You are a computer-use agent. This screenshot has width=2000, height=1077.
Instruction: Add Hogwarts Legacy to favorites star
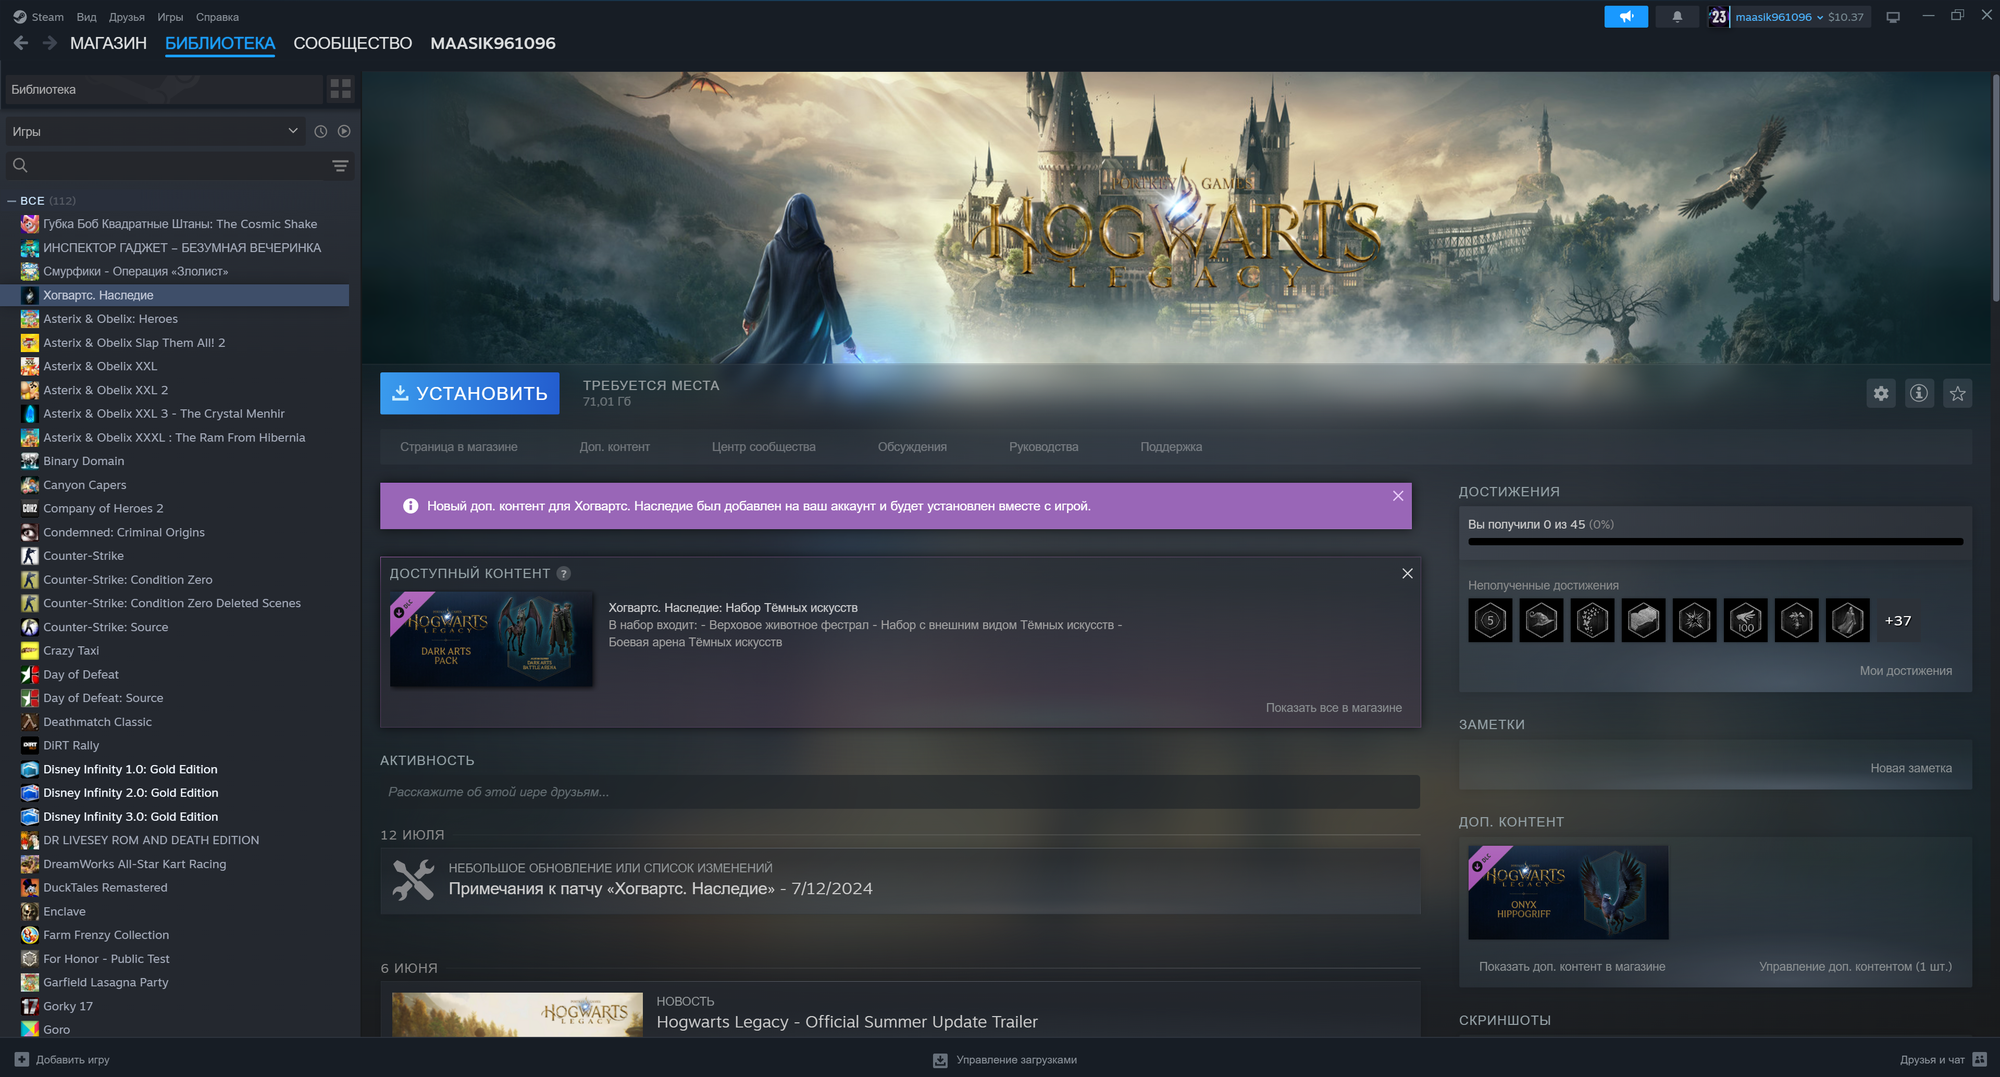pyautogui.click(x=1957, y=393)
